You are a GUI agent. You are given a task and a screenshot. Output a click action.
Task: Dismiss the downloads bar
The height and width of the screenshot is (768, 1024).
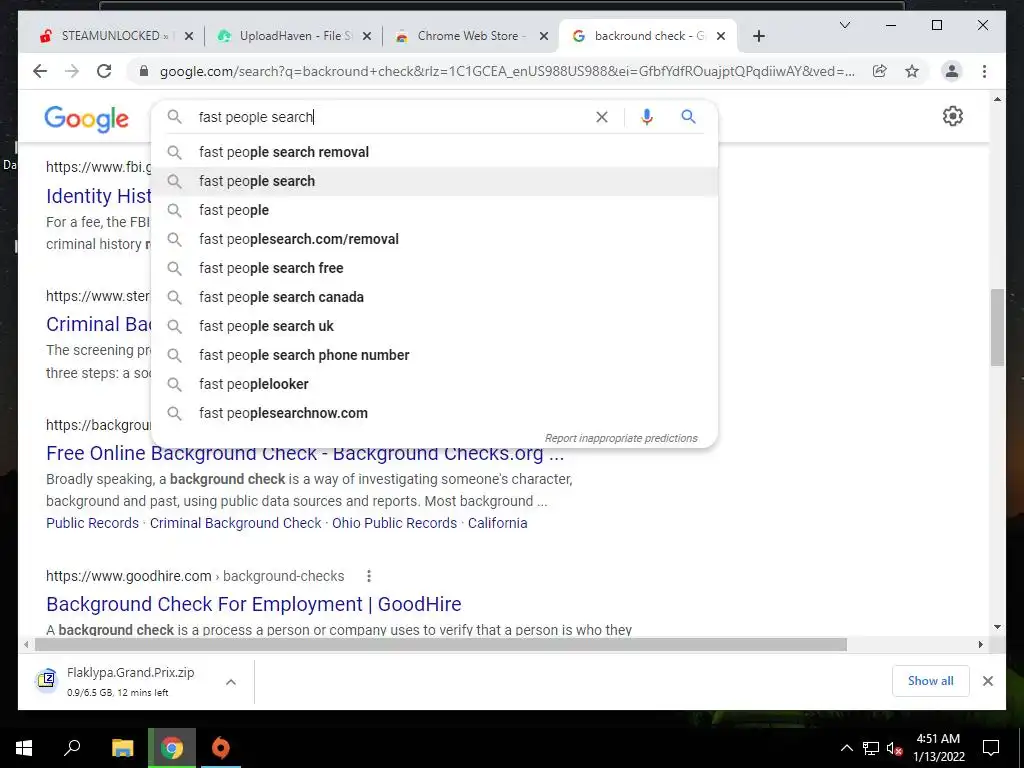click(987, 681)
